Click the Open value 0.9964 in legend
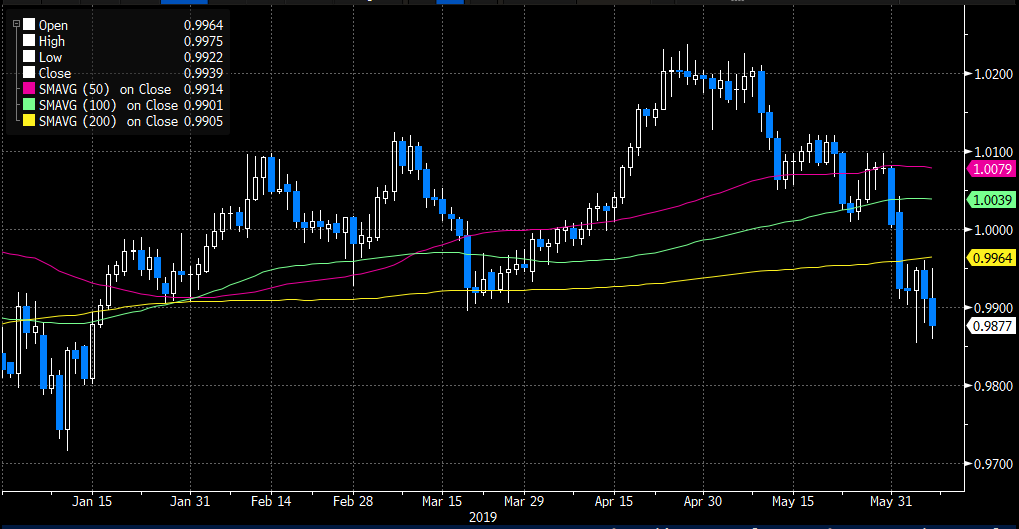The image size is (1019, 529). (x=203, y=25)
